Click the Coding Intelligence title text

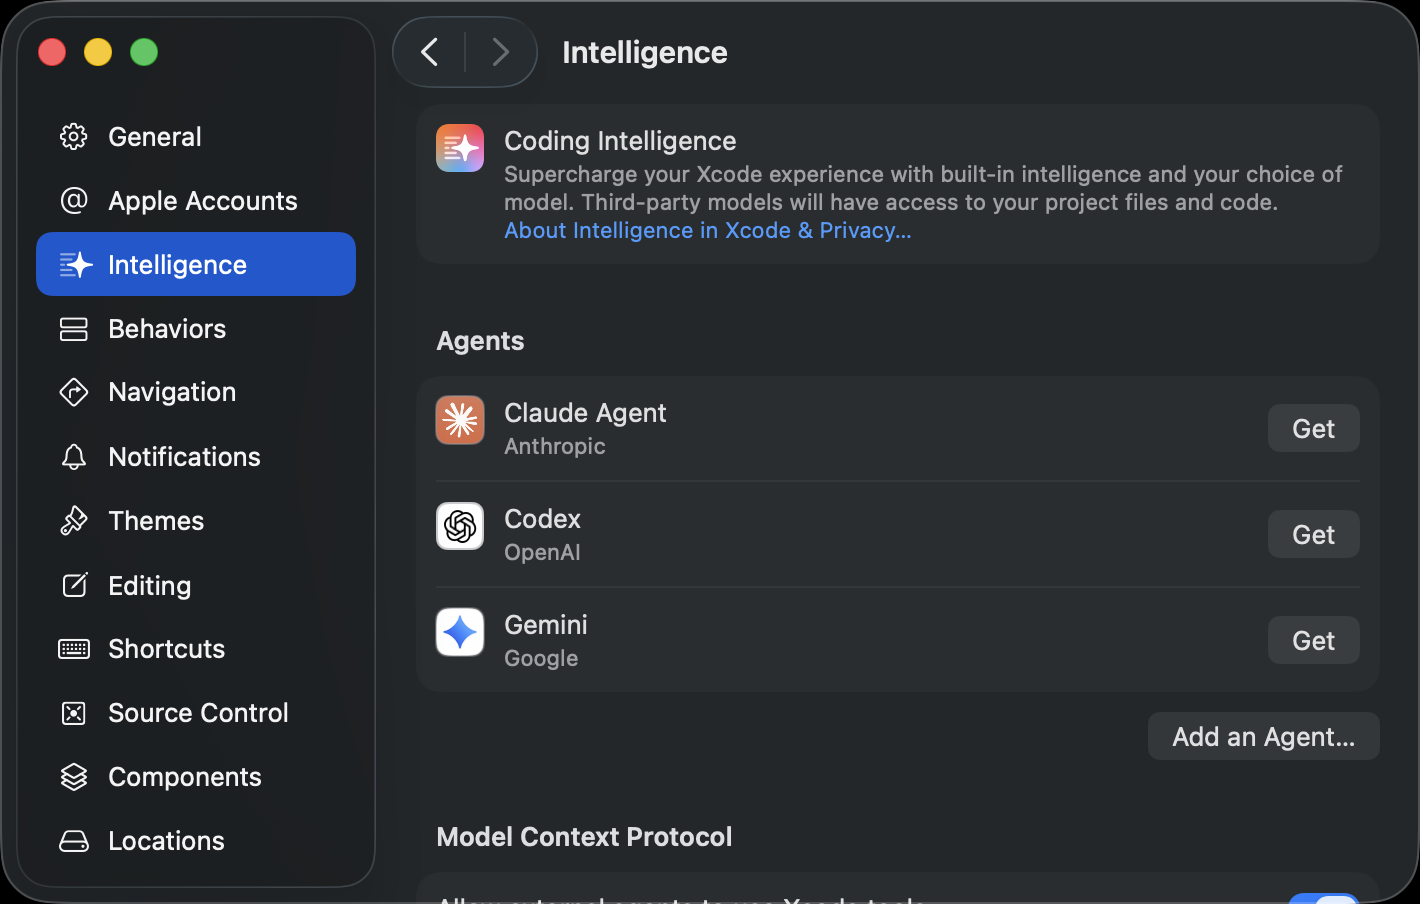pos(620,141)
